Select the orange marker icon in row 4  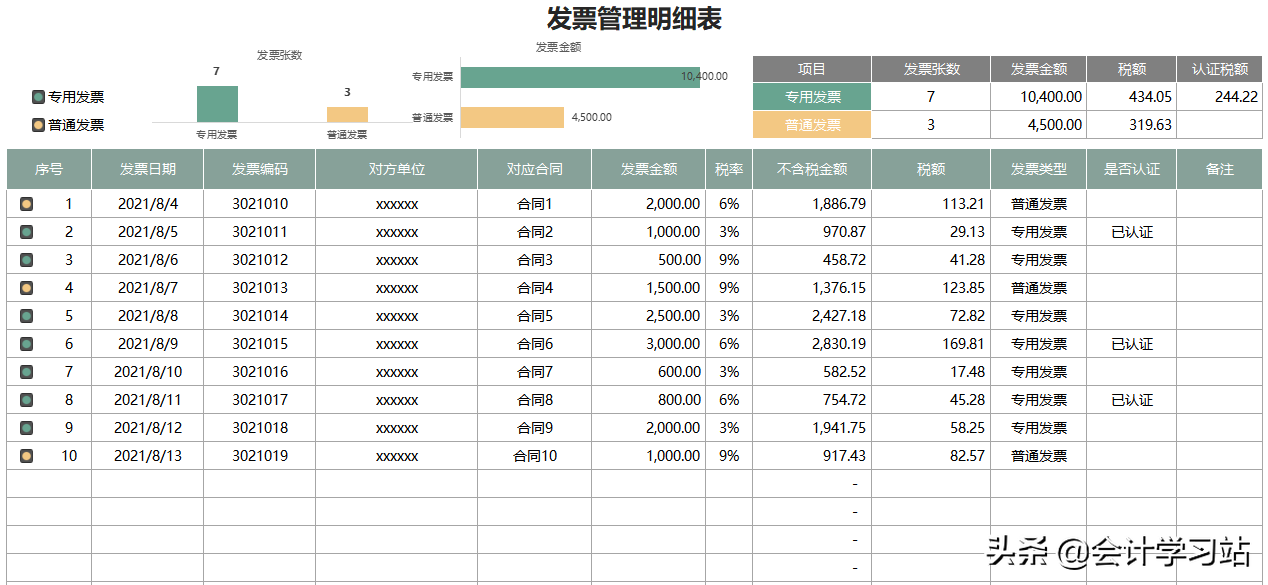tap(26, 288)
